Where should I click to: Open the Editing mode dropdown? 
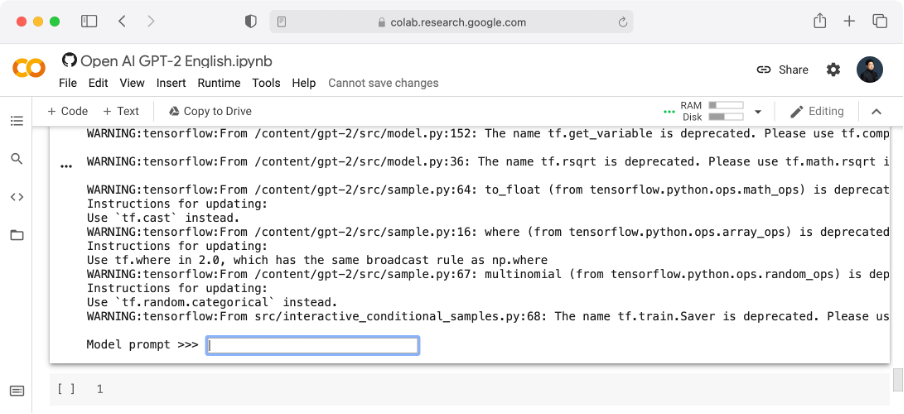(817, 111)
